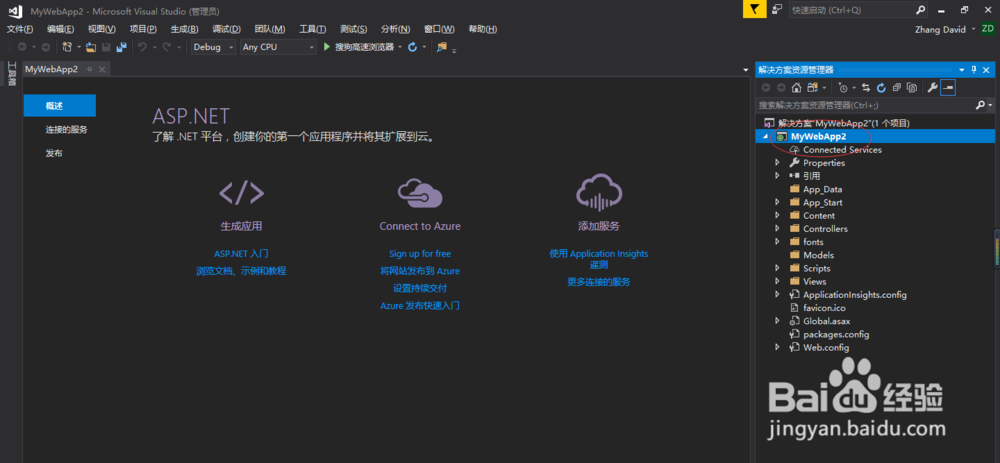Click the Solution Explorer back arrow
The height and width of the screenshot is (463, 1000).
(766, 88)
